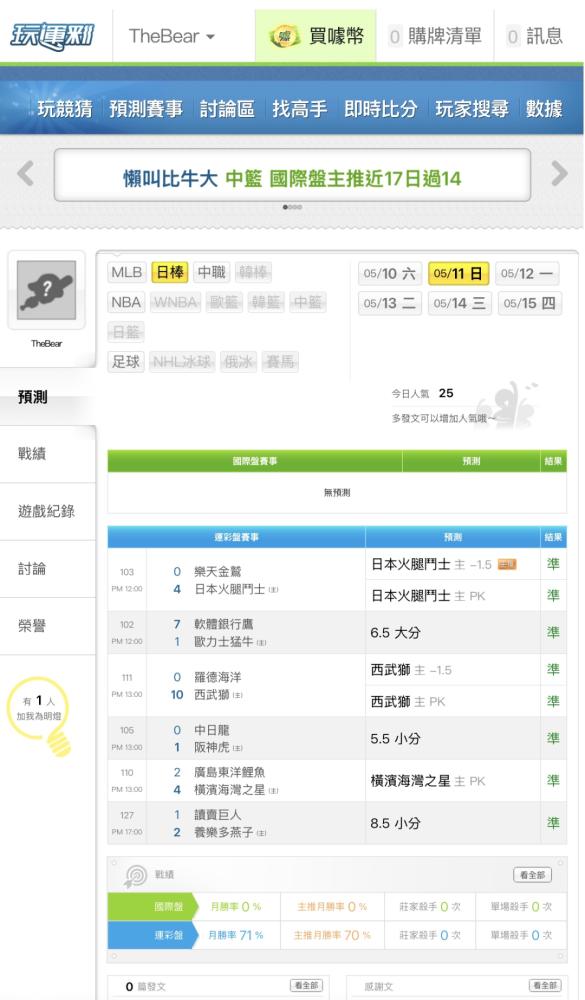
Task: Select the WNBA league filter
Action: coord(175,302)
